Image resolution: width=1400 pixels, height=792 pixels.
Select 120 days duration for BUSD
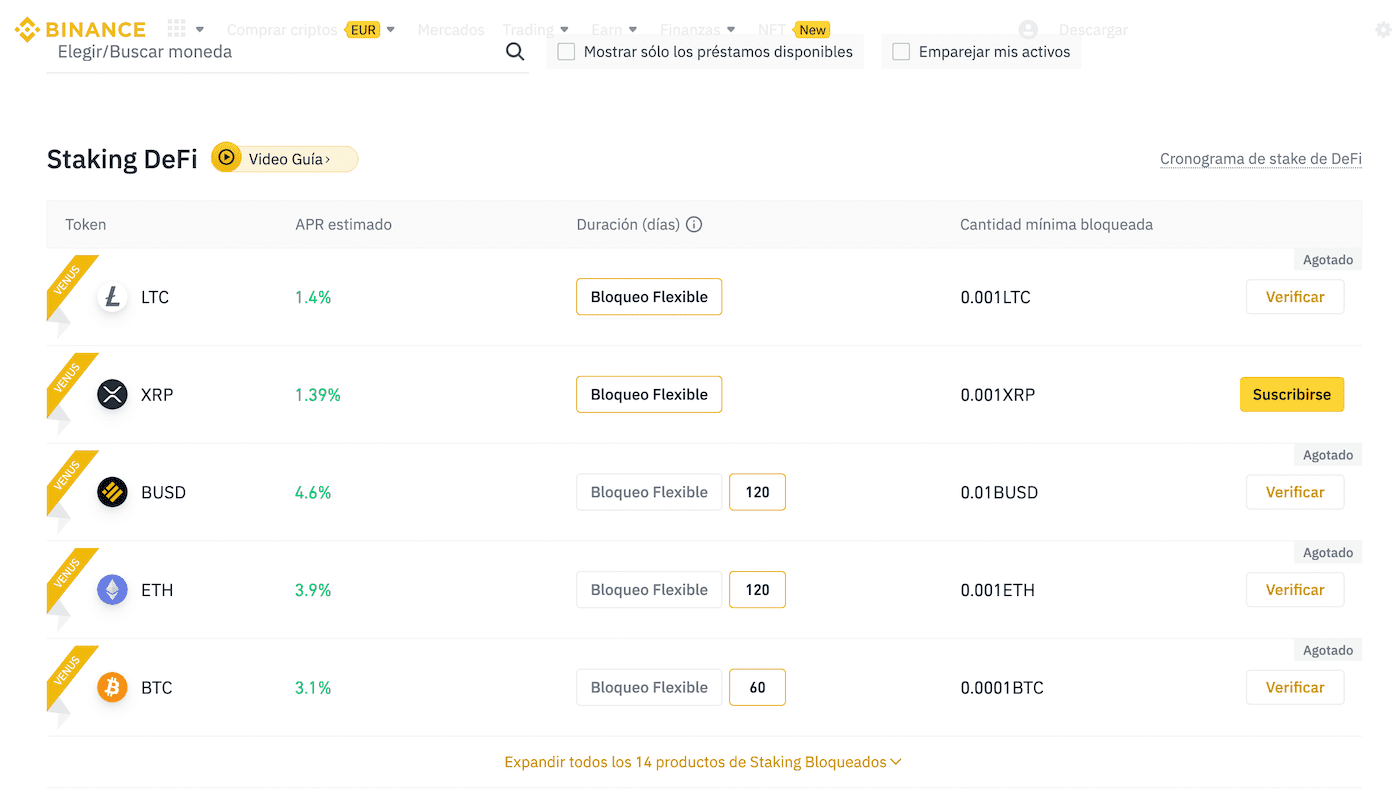(758, 492)
